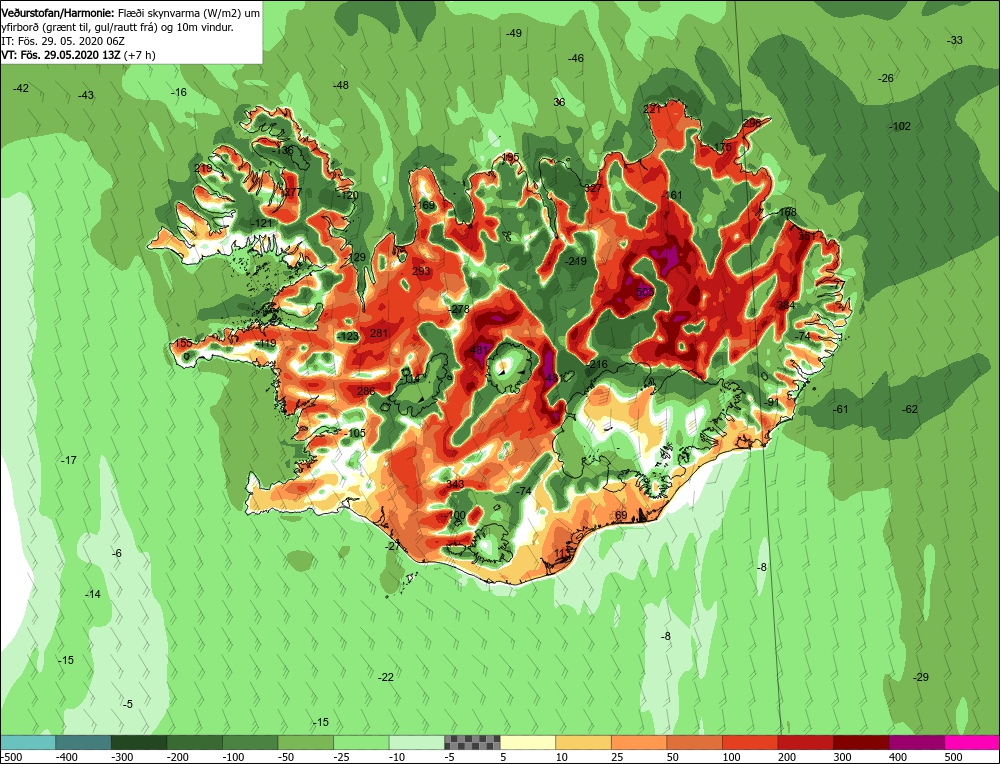Select the -100 to -50 green legend swatch
This screenshot has height=764, width=1000.
(x=250, y=742)
